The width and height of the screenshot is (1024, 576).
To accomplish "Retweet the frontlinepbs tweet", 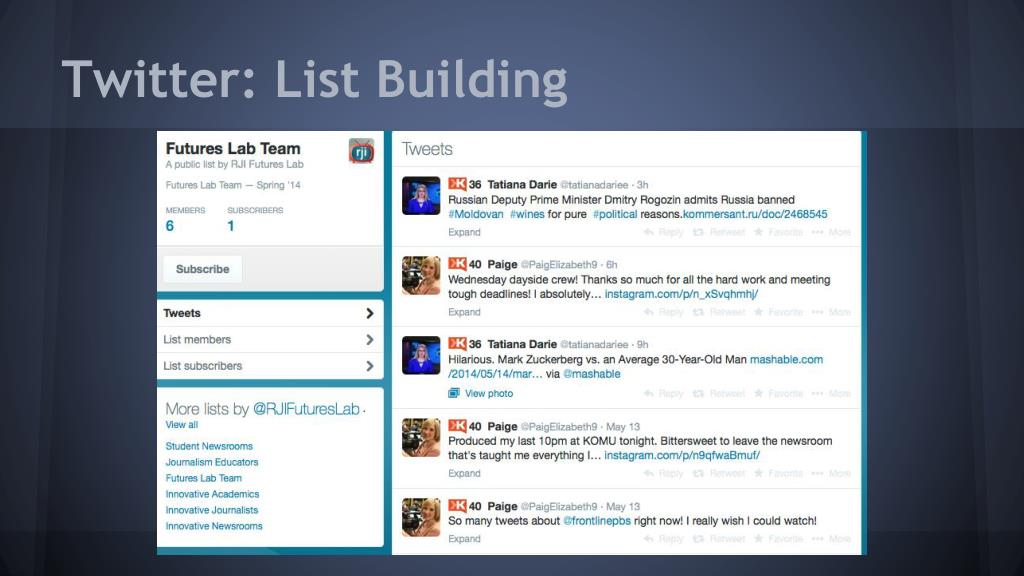I will coord(718,539).
